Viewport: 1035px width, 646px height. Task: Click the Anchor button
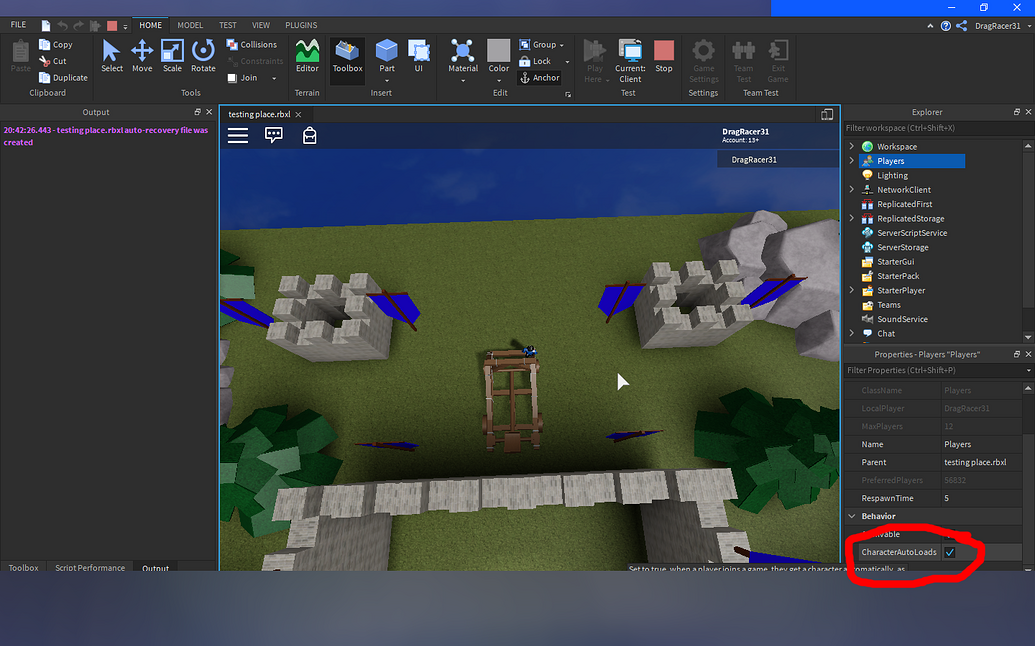coord(540,78)
